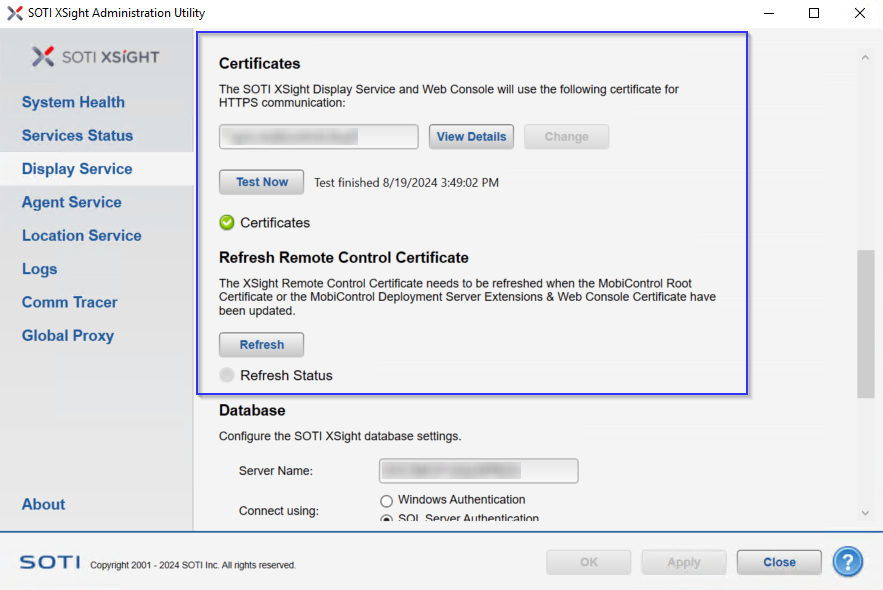
Task: Select the SQL Server Authentication radio button
Action: pyautogui.click(x=386, y=518)
